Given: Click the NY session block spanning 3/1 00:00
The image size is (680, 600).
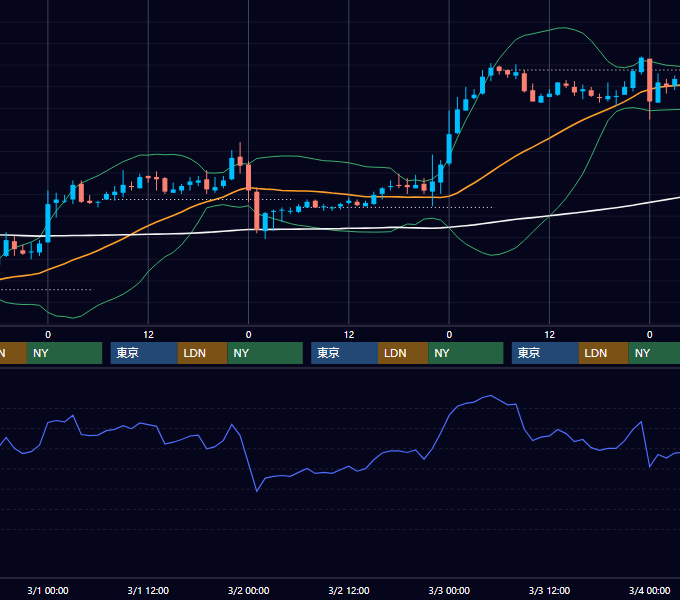Looking at the screenshot, I should [x=64, y=353].
